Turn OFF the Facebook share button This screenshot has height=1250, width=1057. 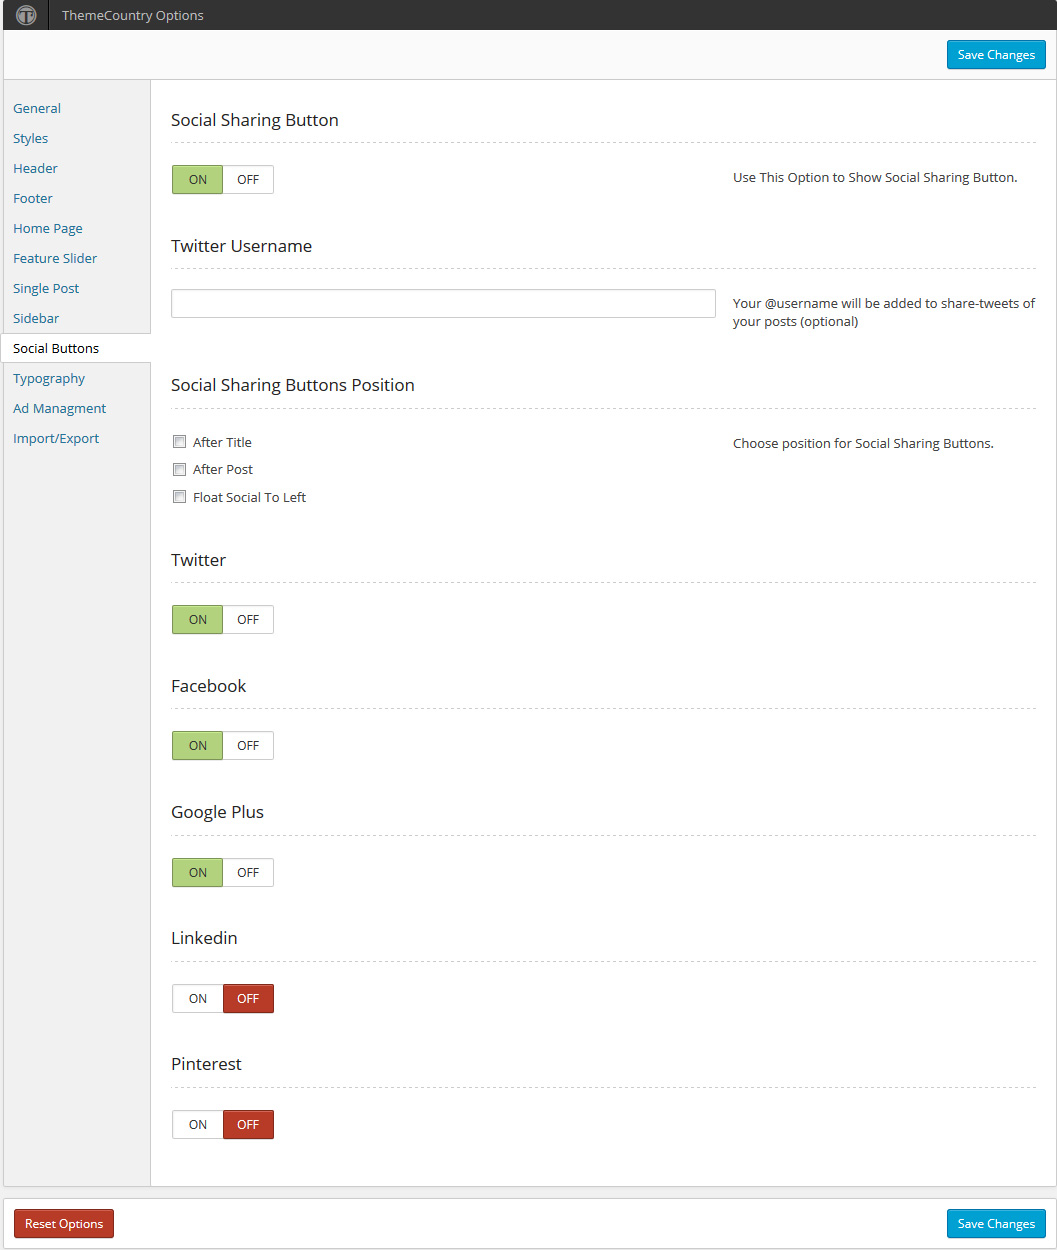(248, 746)
